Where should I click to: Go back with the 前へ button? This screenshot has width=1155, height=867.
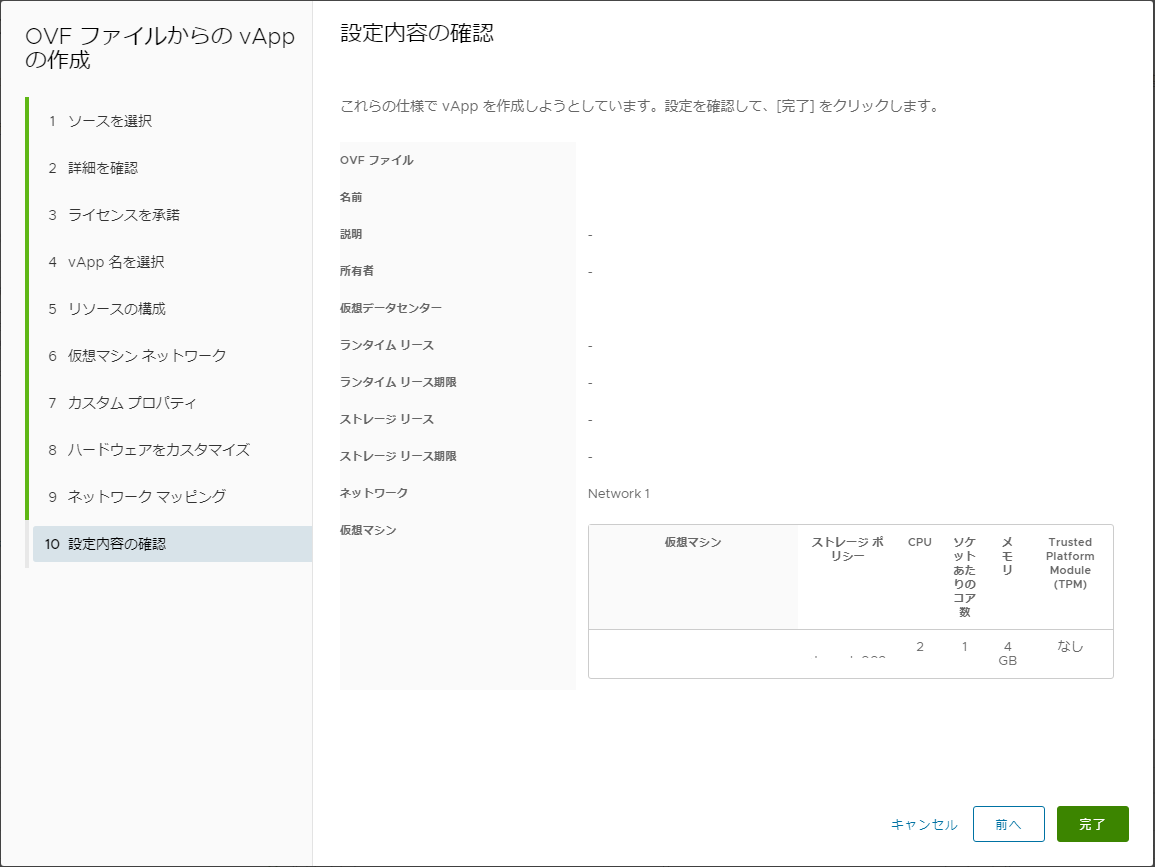(1008, 824)
